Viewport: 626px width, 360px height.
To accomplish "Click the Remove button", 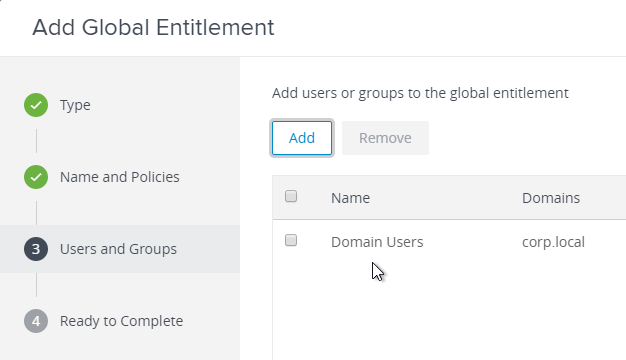I will (x=385, y=138).
